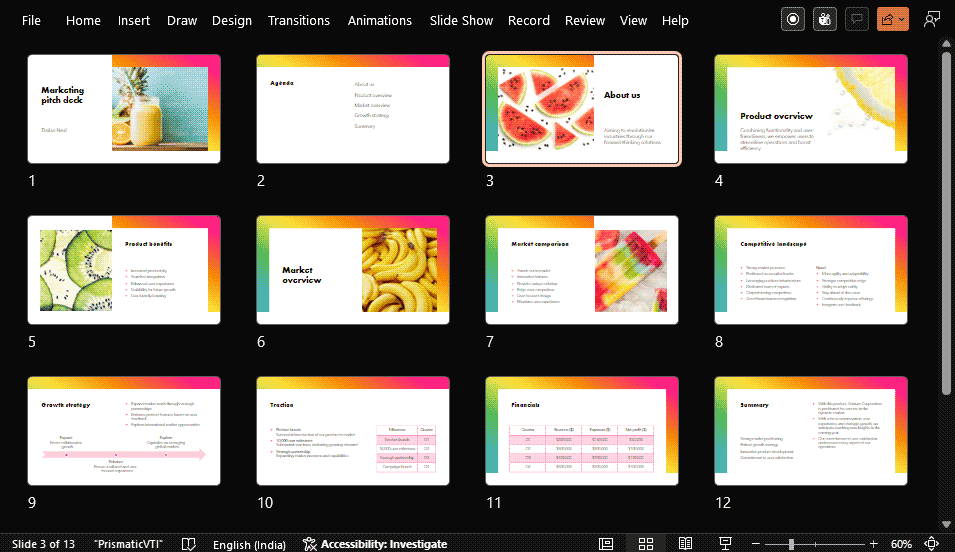Select slide 7 Market comparison thumbnail
The image size is (955, 552).
(582, 270)
